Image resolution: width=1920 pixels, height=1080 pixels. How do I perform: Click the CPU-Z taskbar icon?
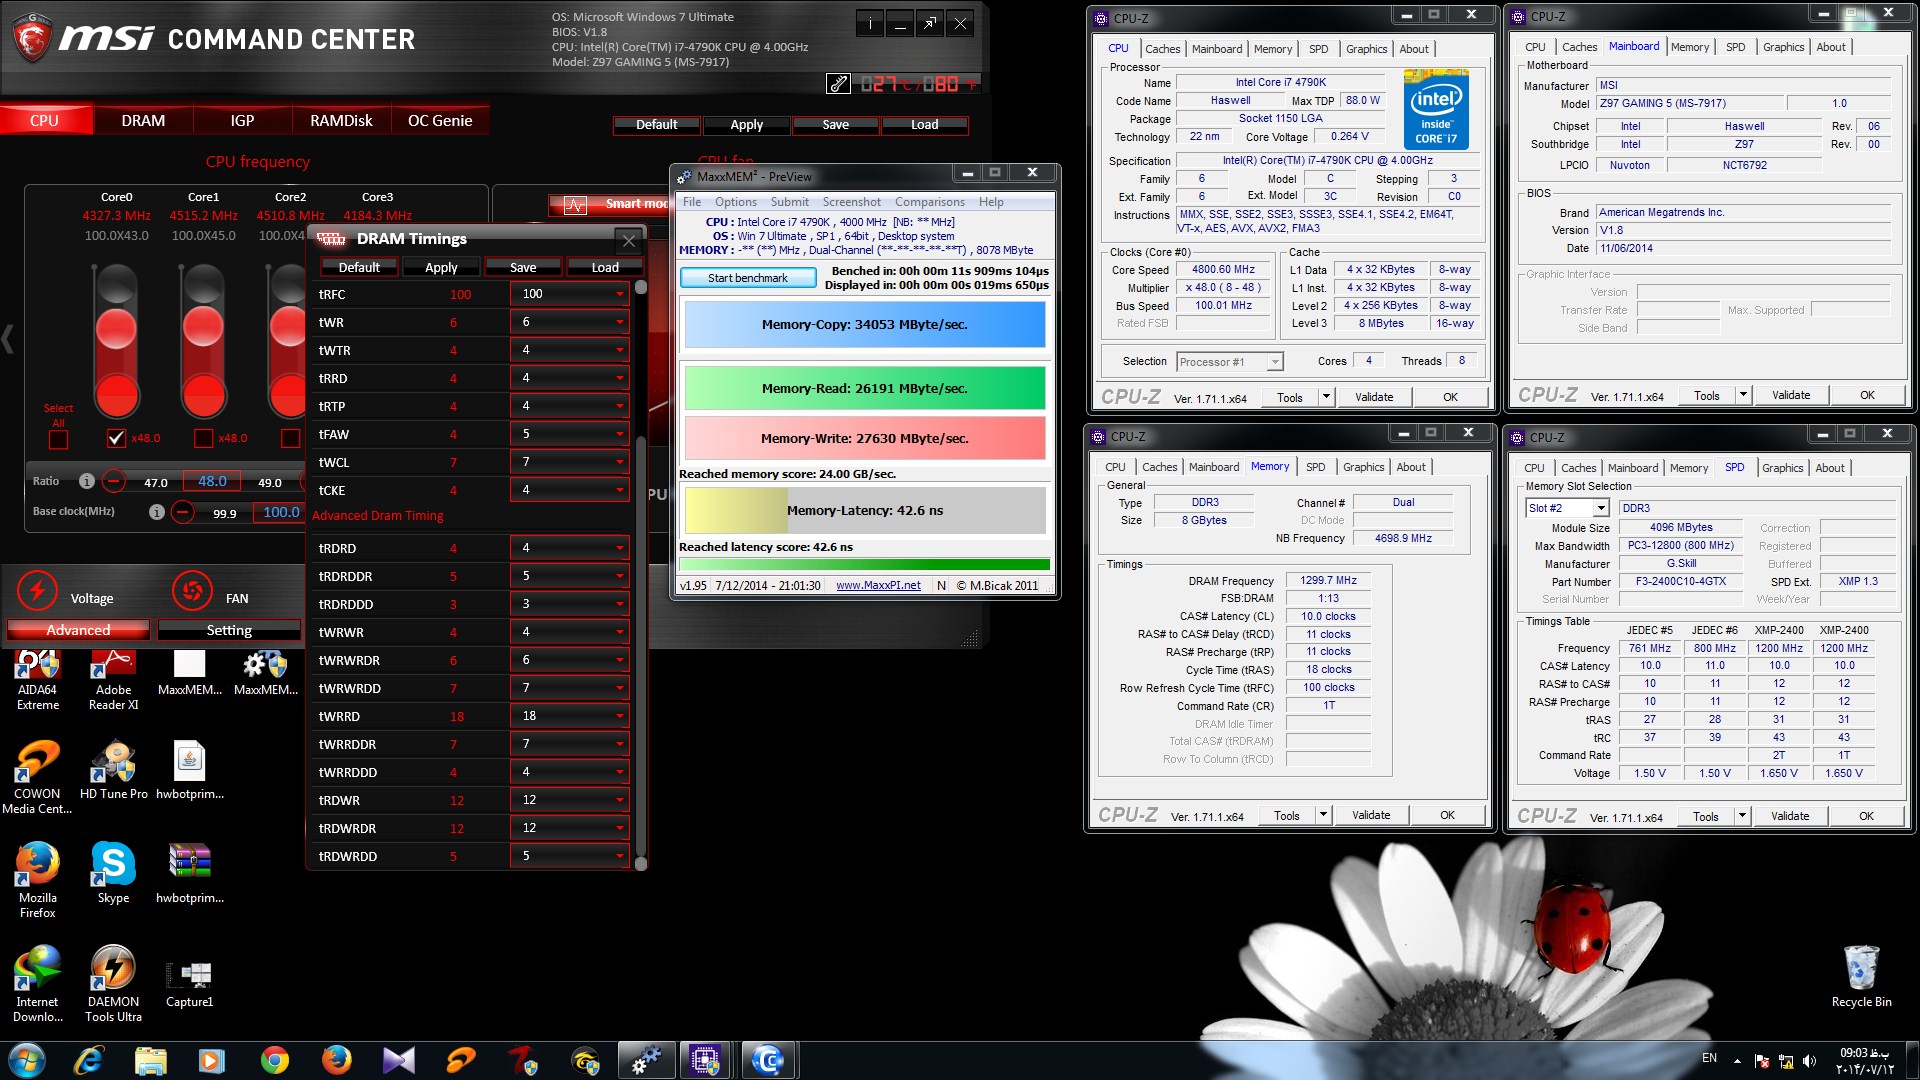705,1060
